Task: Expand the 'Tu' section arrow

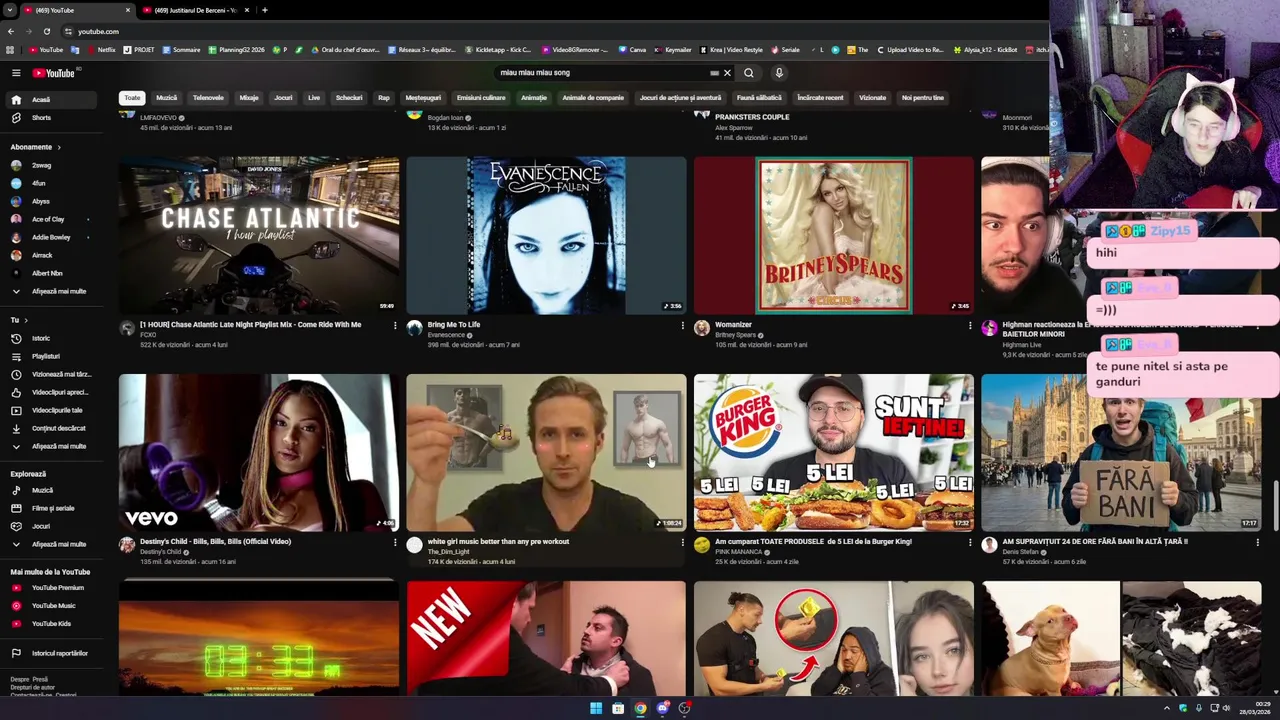Action: click(x=26, y=320)
